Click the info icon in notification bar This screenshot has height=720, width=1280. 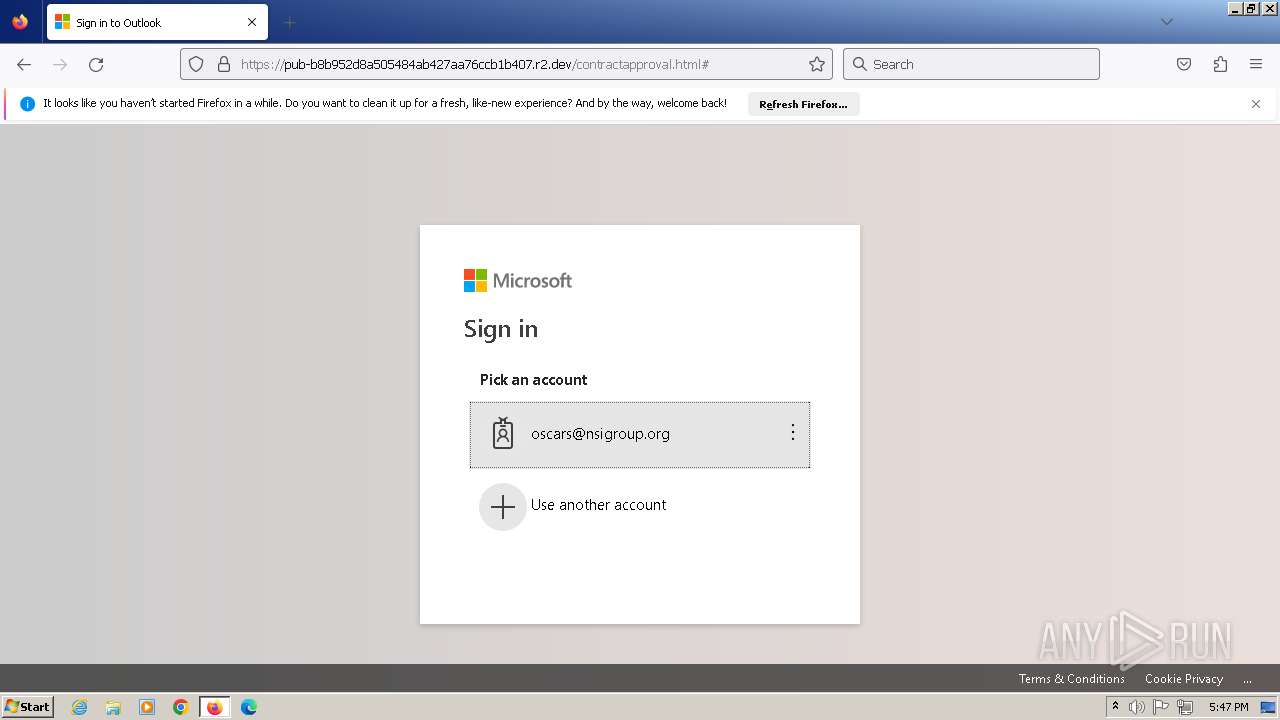(x=28, y=104)
